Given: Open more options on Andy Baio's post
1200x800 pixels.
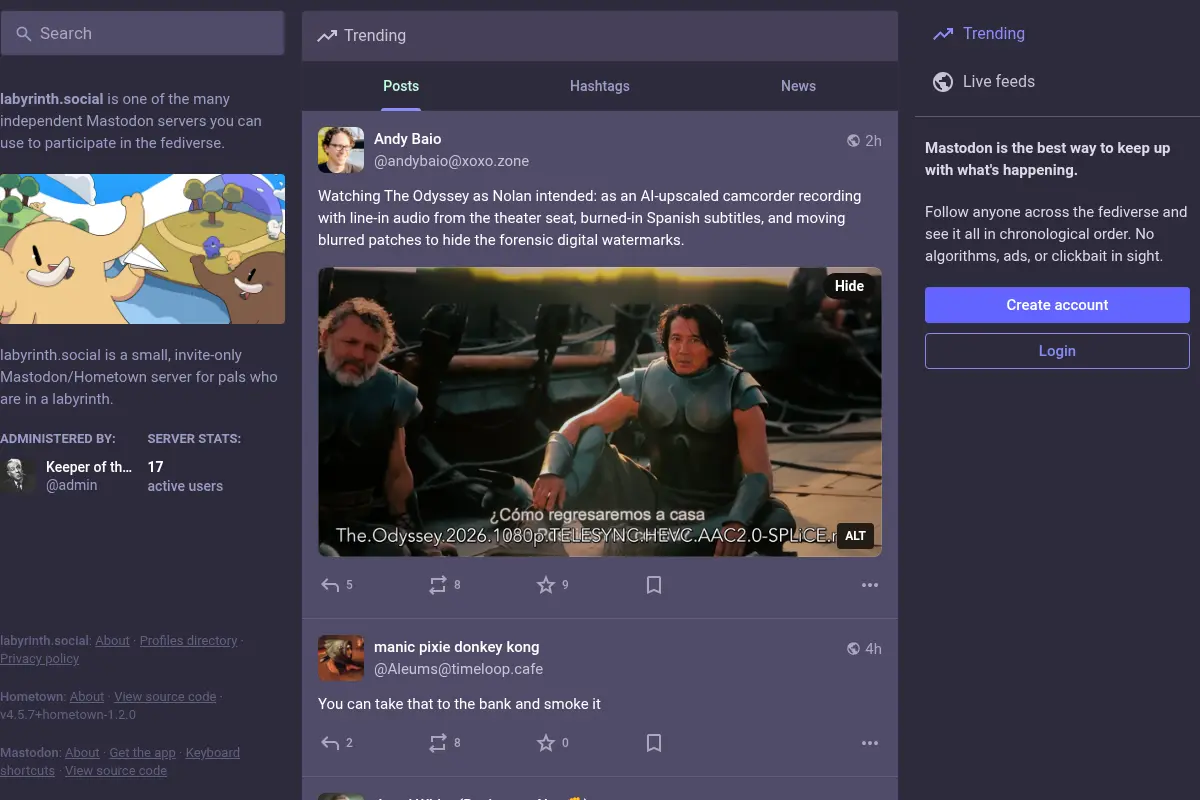Looking at the screenshot, I should (870, 585).
